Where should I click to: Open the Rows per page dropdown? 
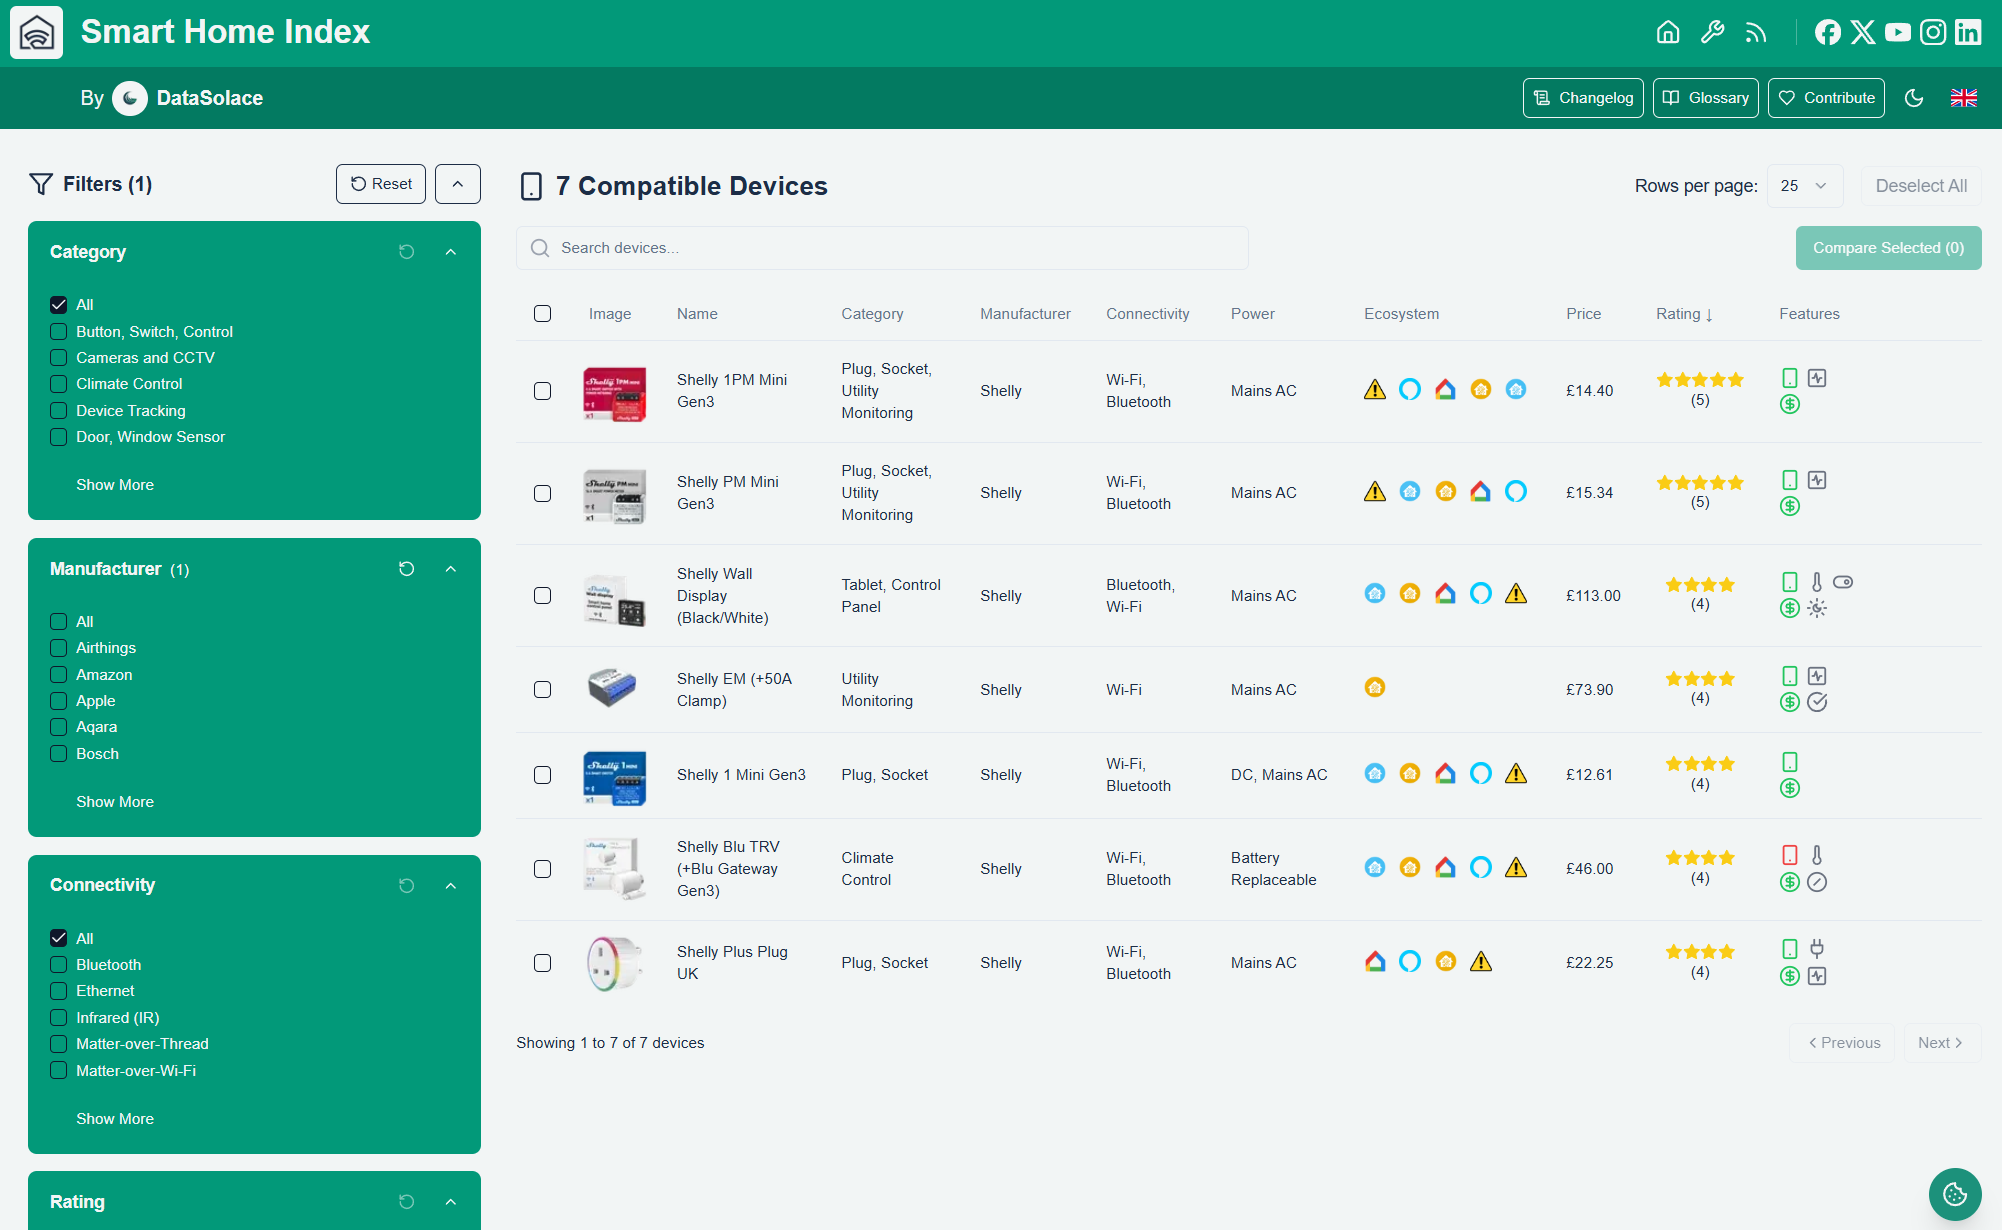pyautogui.click(x=1804, y=186)
